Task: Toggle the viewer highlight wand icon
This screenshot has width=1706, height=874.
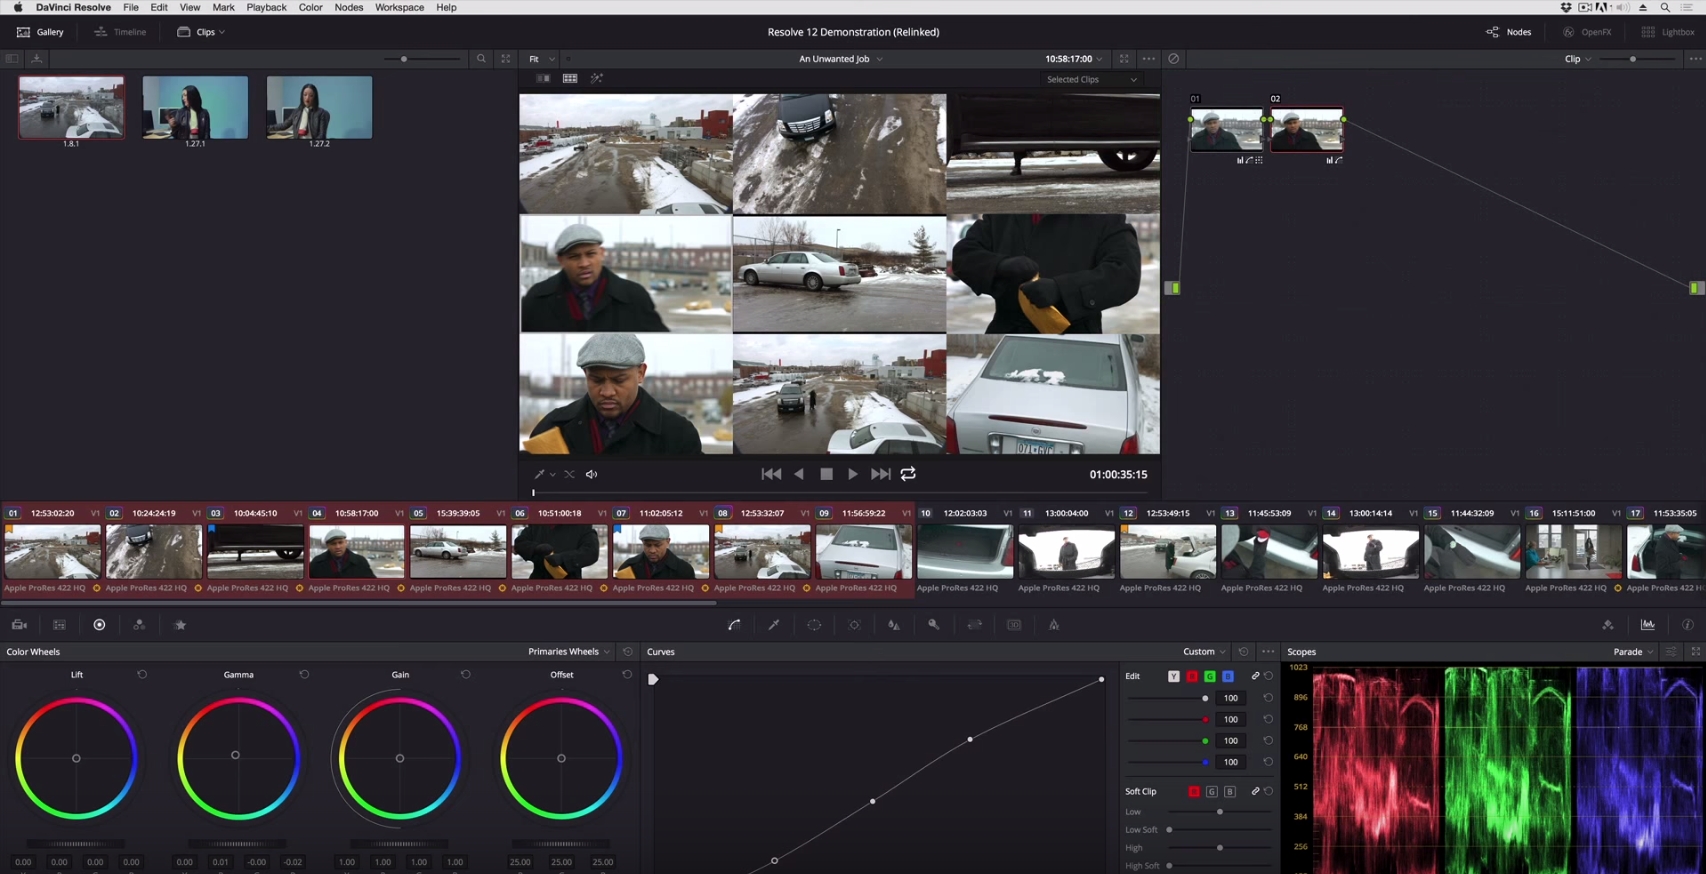Action: pyautogui.click(x=597, y=79)
